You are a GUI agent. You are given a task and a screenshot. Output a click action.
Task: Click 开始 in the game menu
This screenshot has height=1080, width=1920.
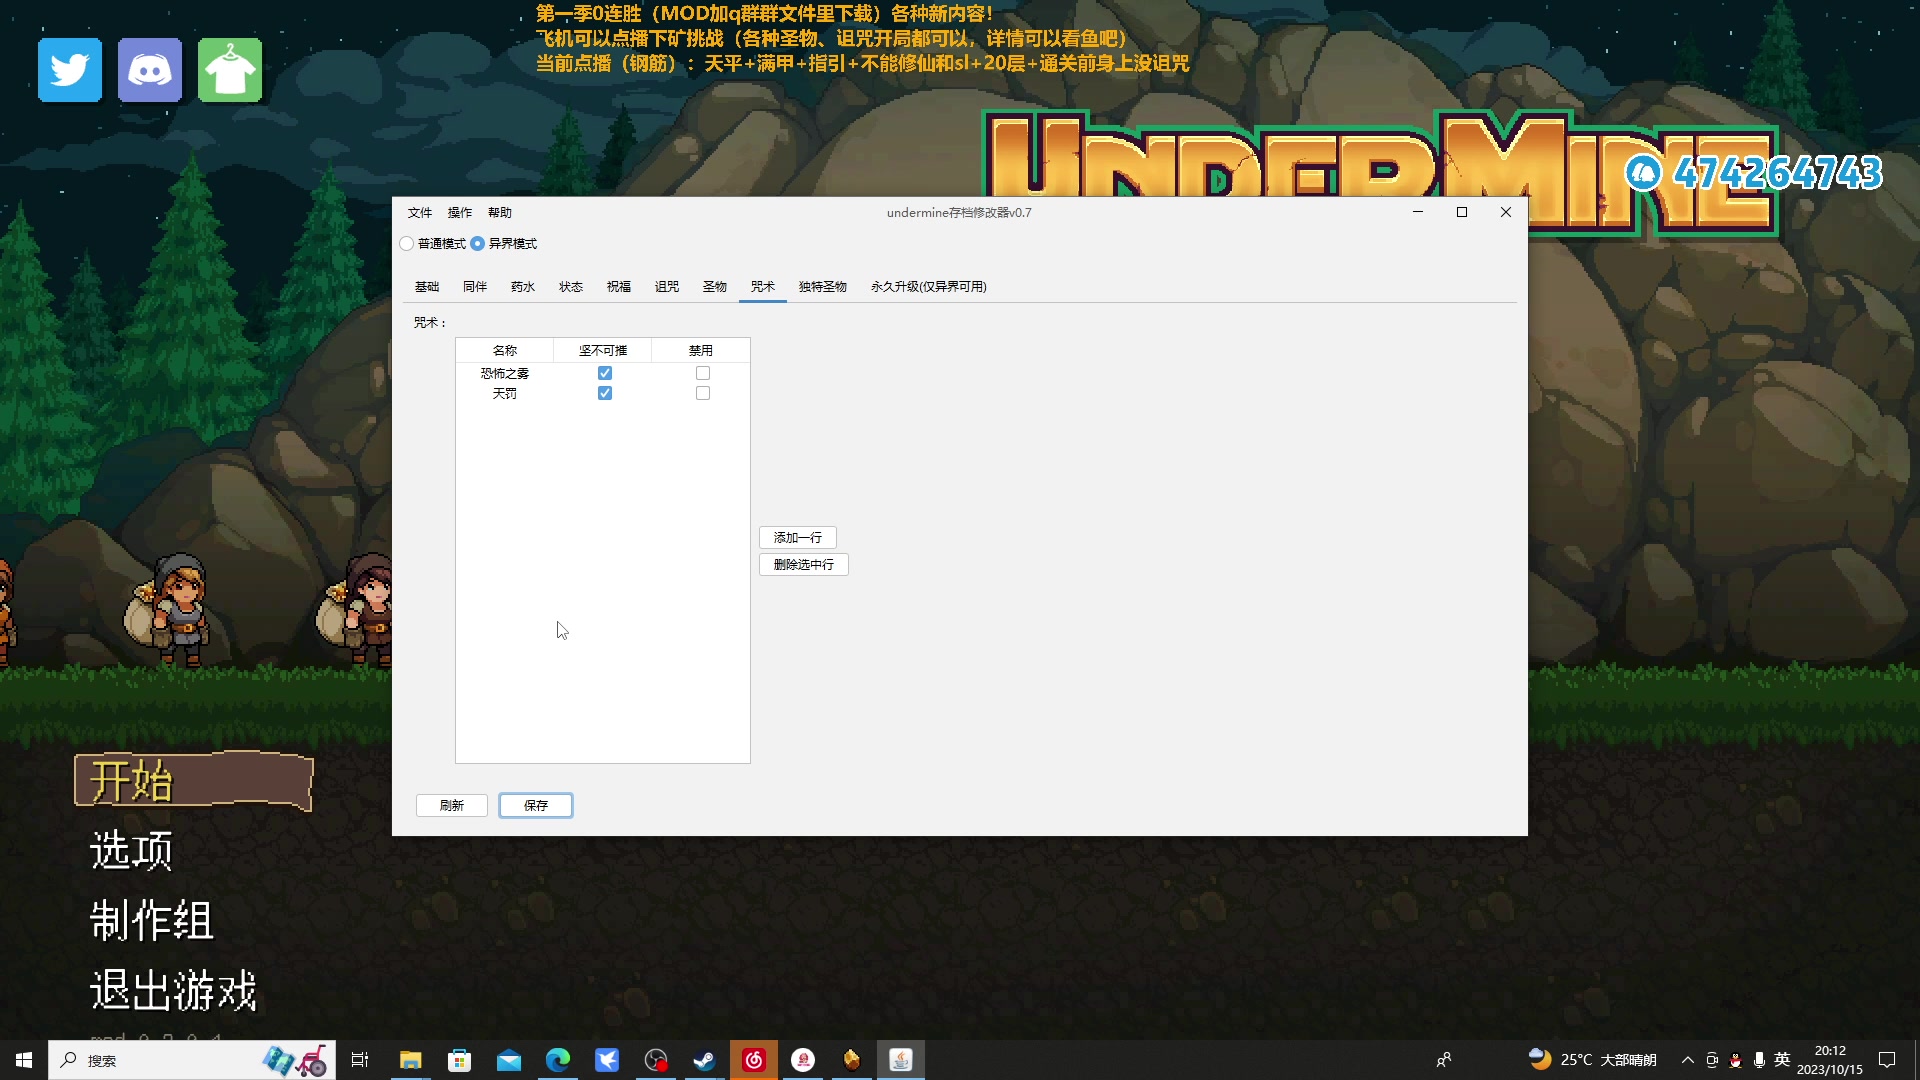[x=193, y=780]
